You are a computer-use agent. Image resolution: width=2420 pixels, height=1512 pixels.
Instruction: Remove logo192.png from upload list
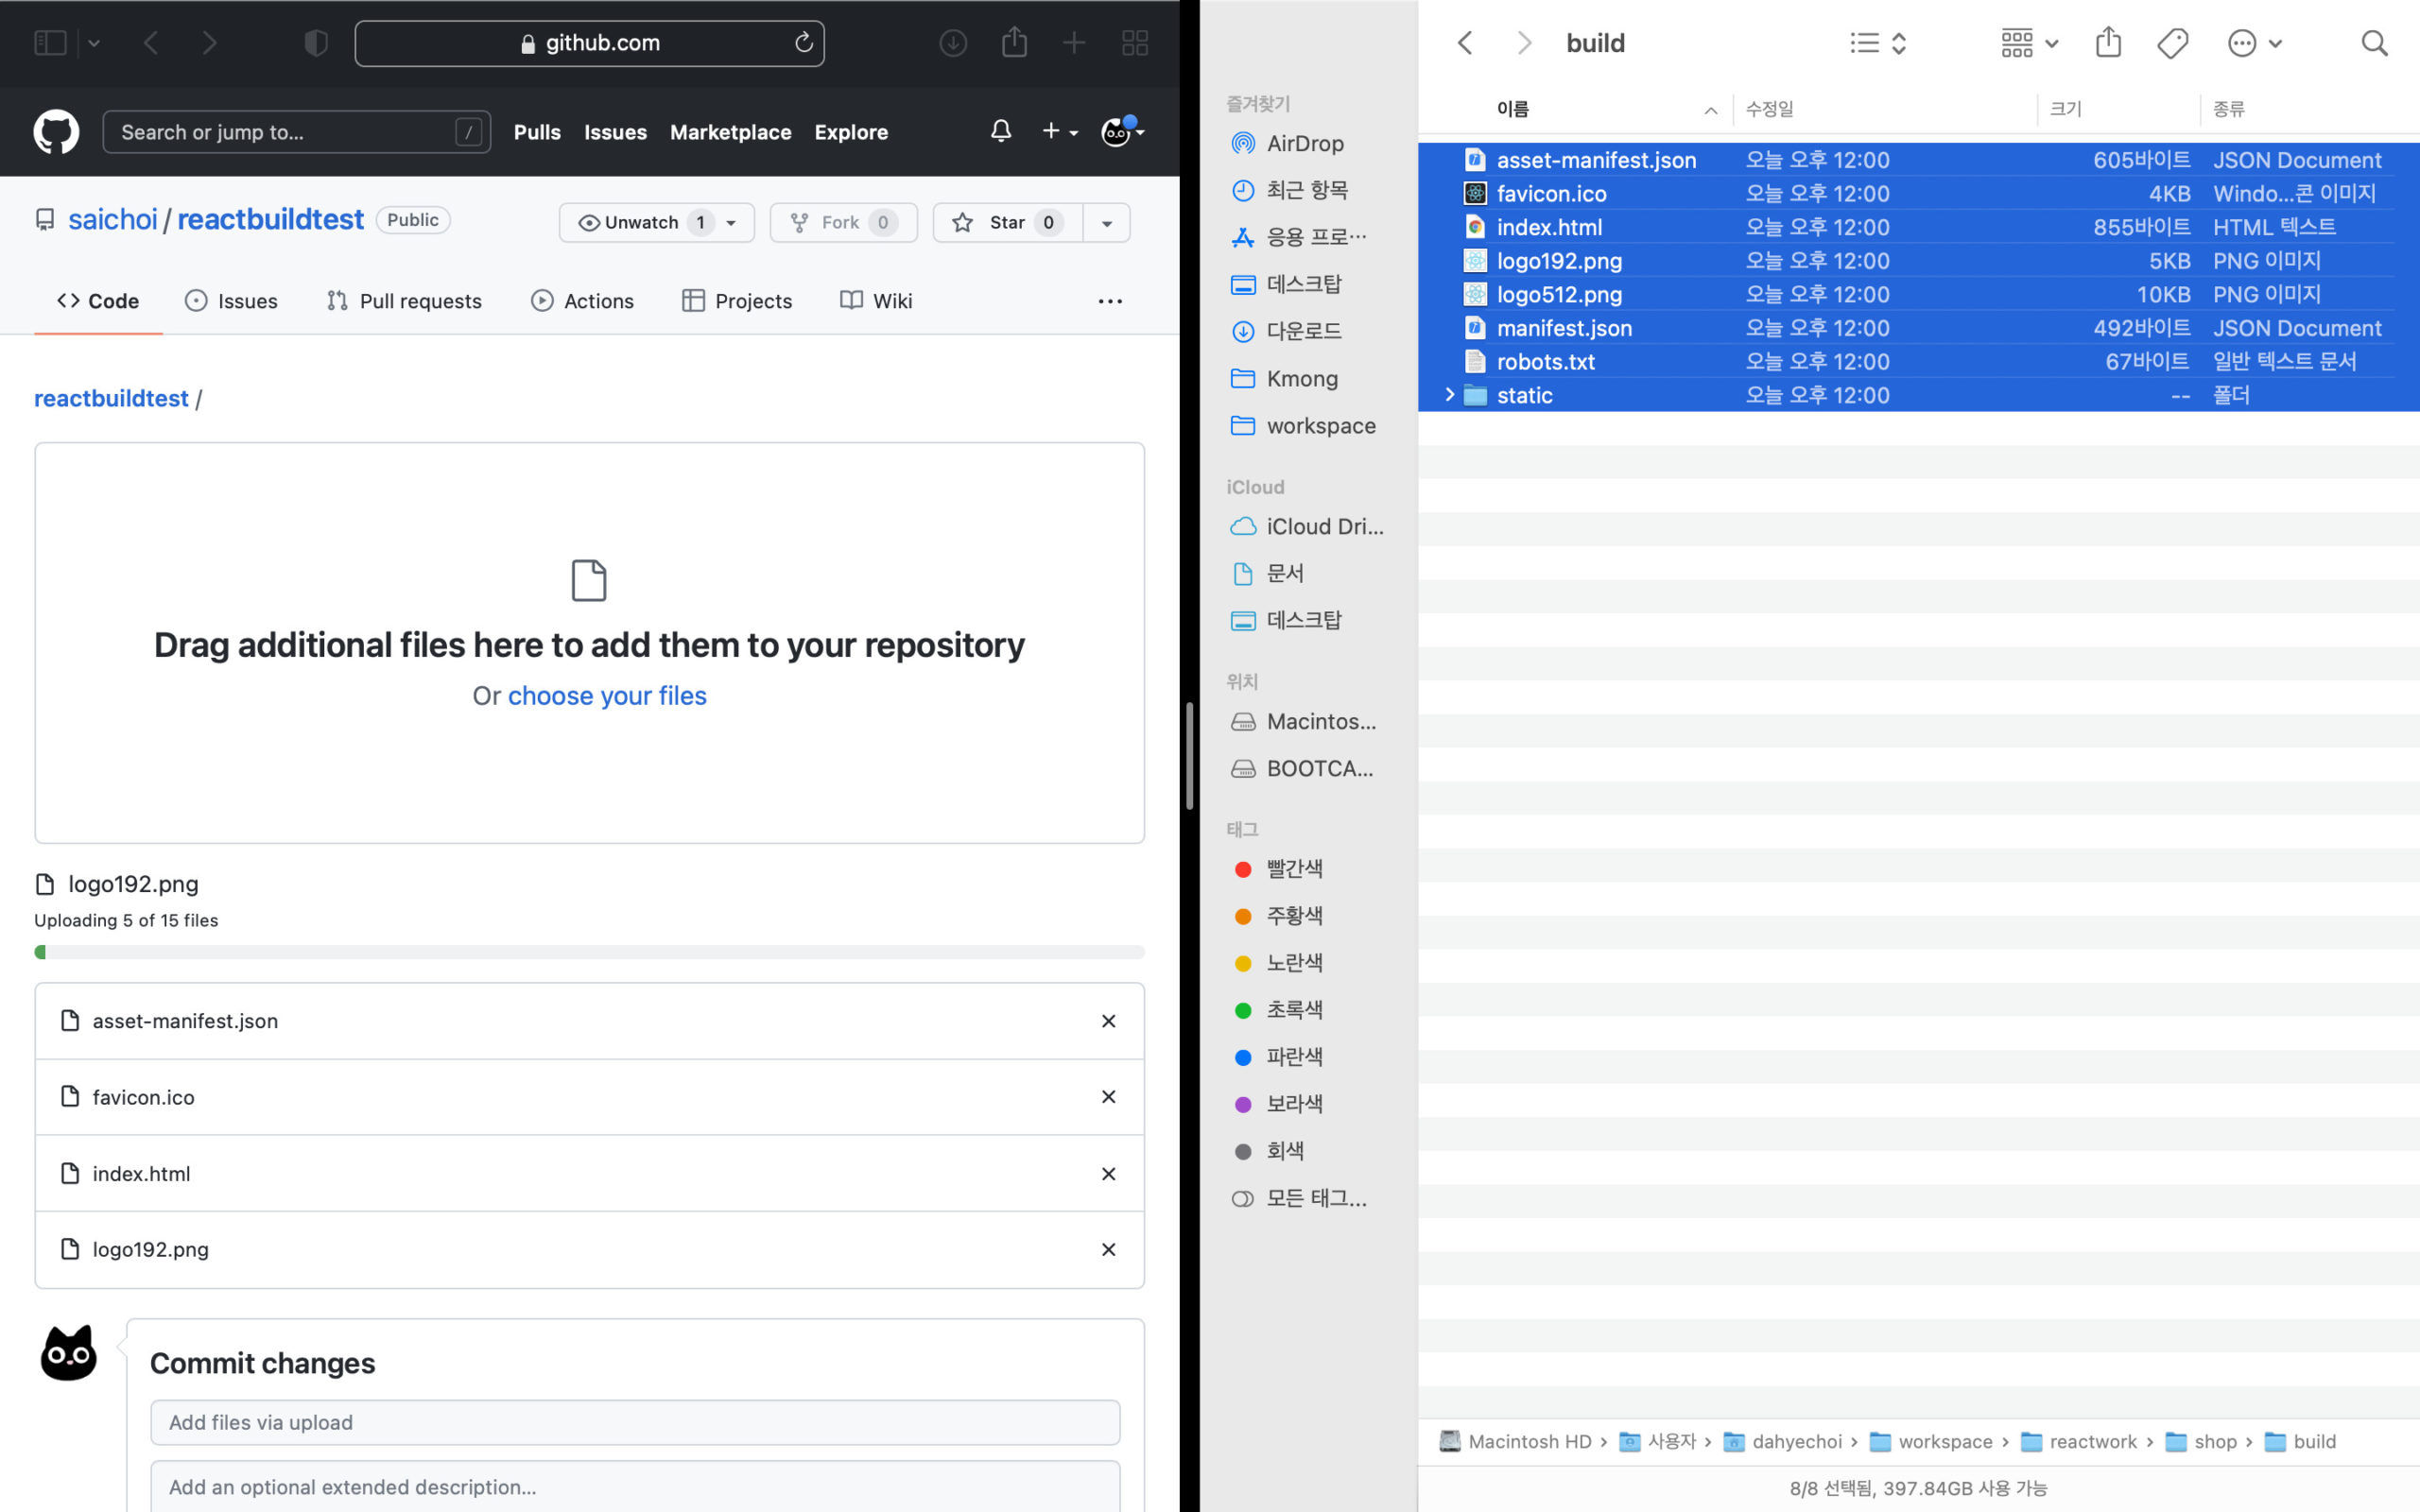tap(1108, 1250)
